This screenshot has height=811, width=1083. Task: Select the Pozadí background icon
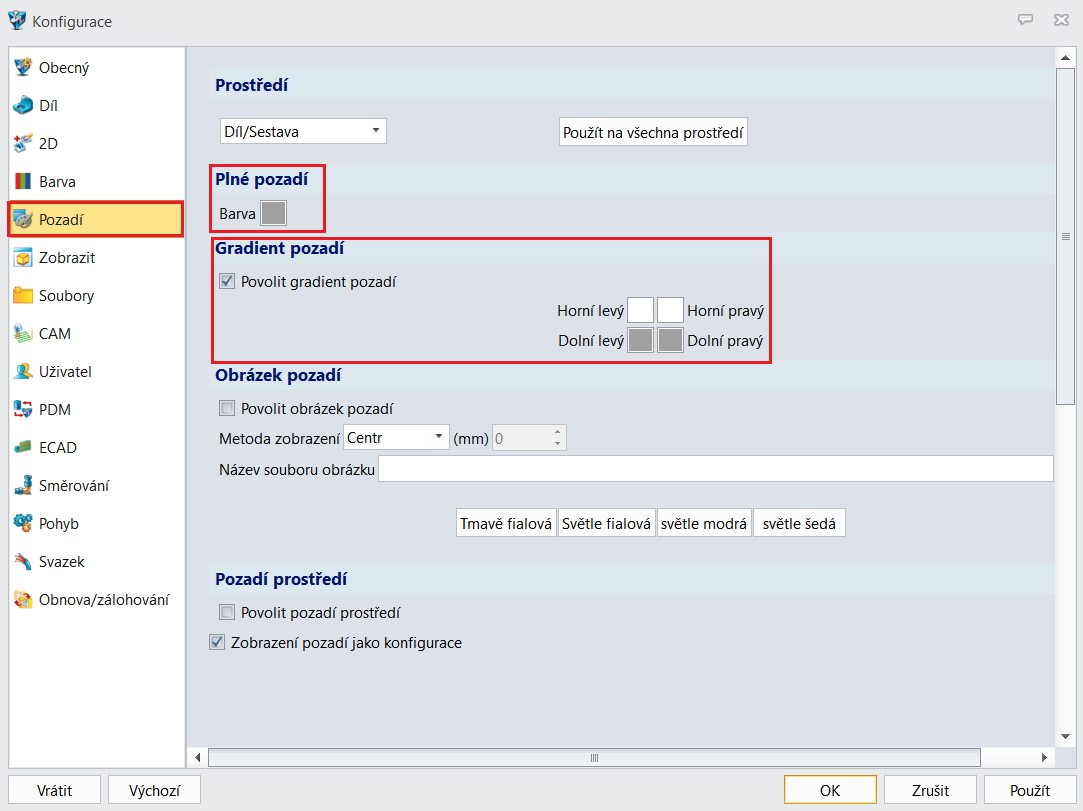pos(23,219)
